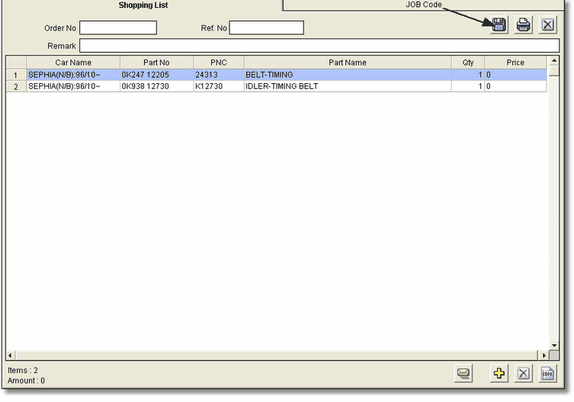Screen dimensions: 574x402
Task: Click the blue document export icon
Action: coord(547,373)
